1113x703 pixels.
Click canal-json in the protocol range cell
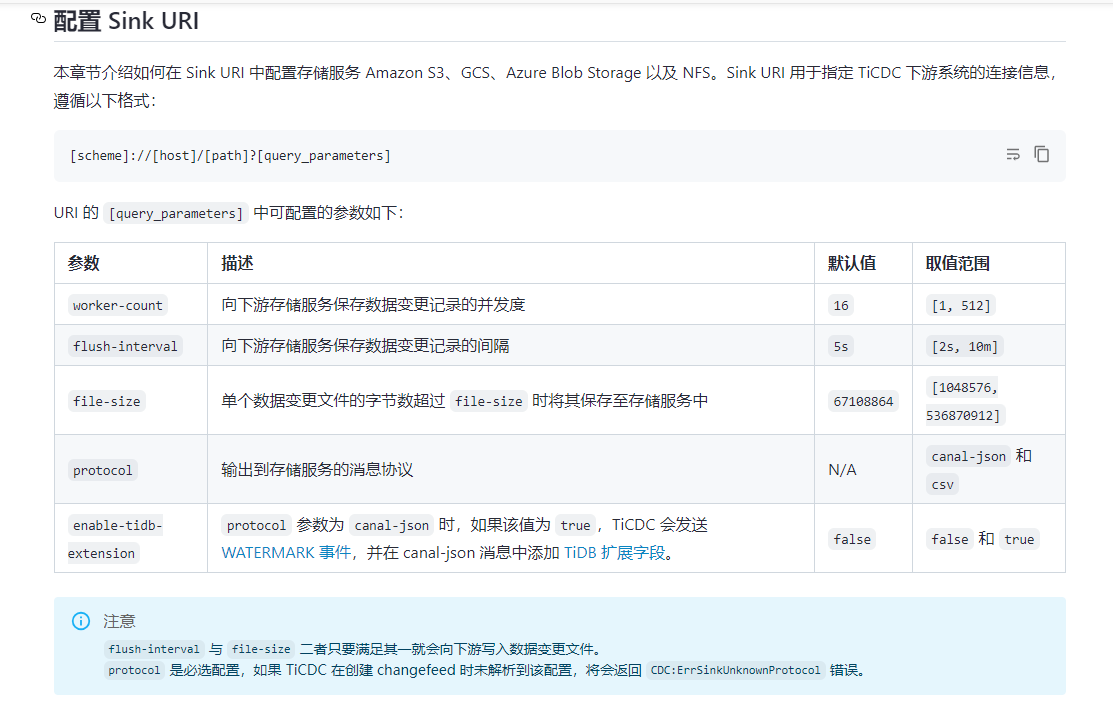[968, 457]
